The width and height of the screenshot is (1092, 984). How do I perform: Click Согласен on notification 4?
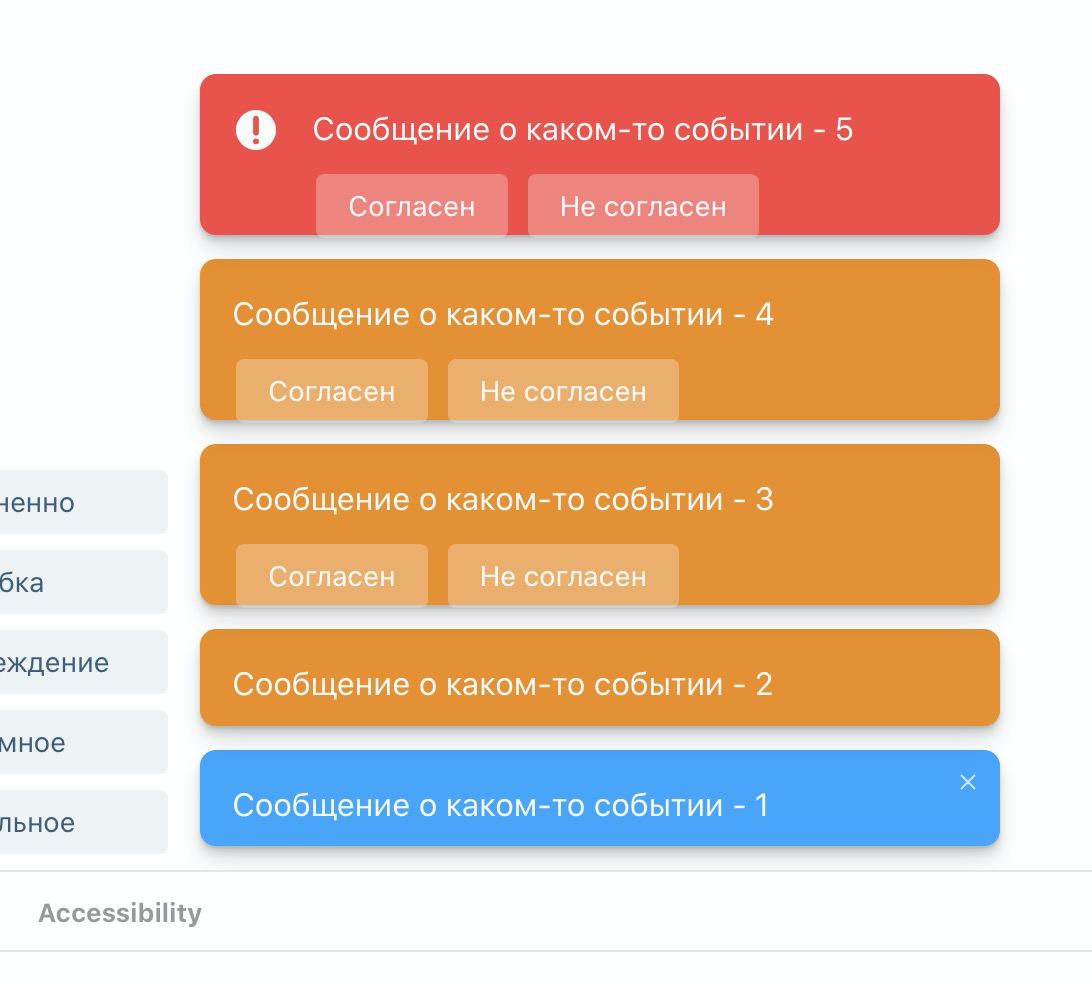point(331,391)
